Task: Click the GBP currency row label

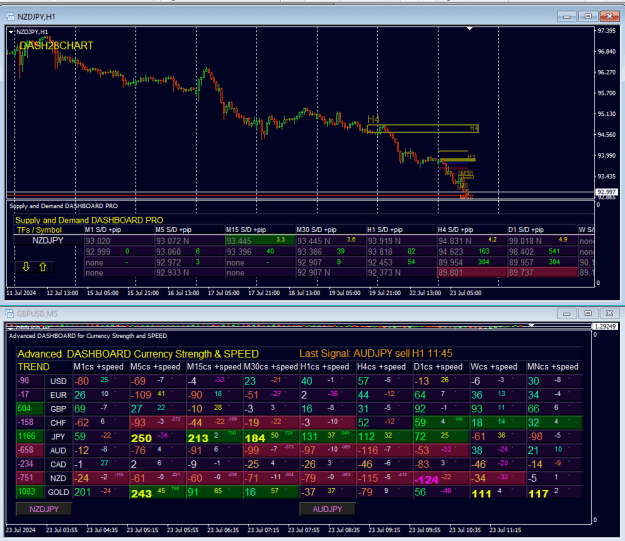Action: point(58,409)
